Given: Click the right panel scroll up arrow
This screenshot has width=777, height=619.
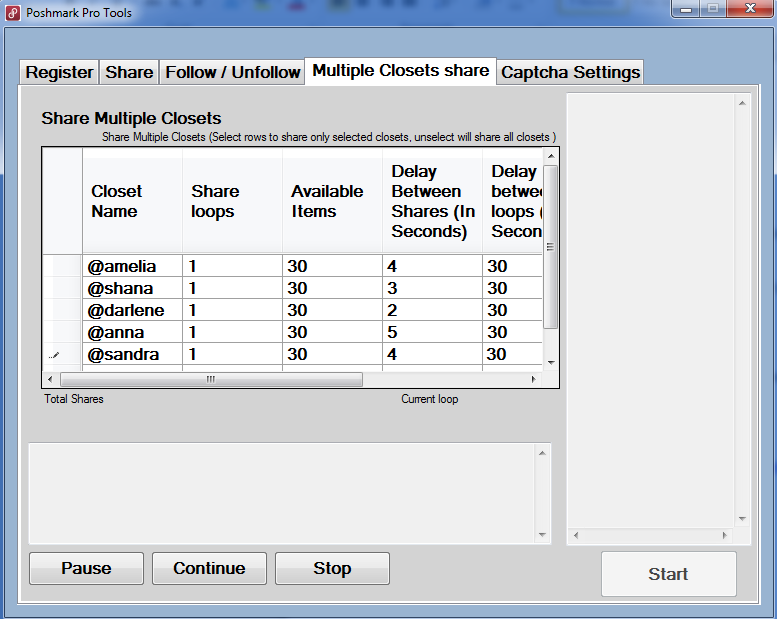Looking at the screenshot, I should [x=742, y=103].
